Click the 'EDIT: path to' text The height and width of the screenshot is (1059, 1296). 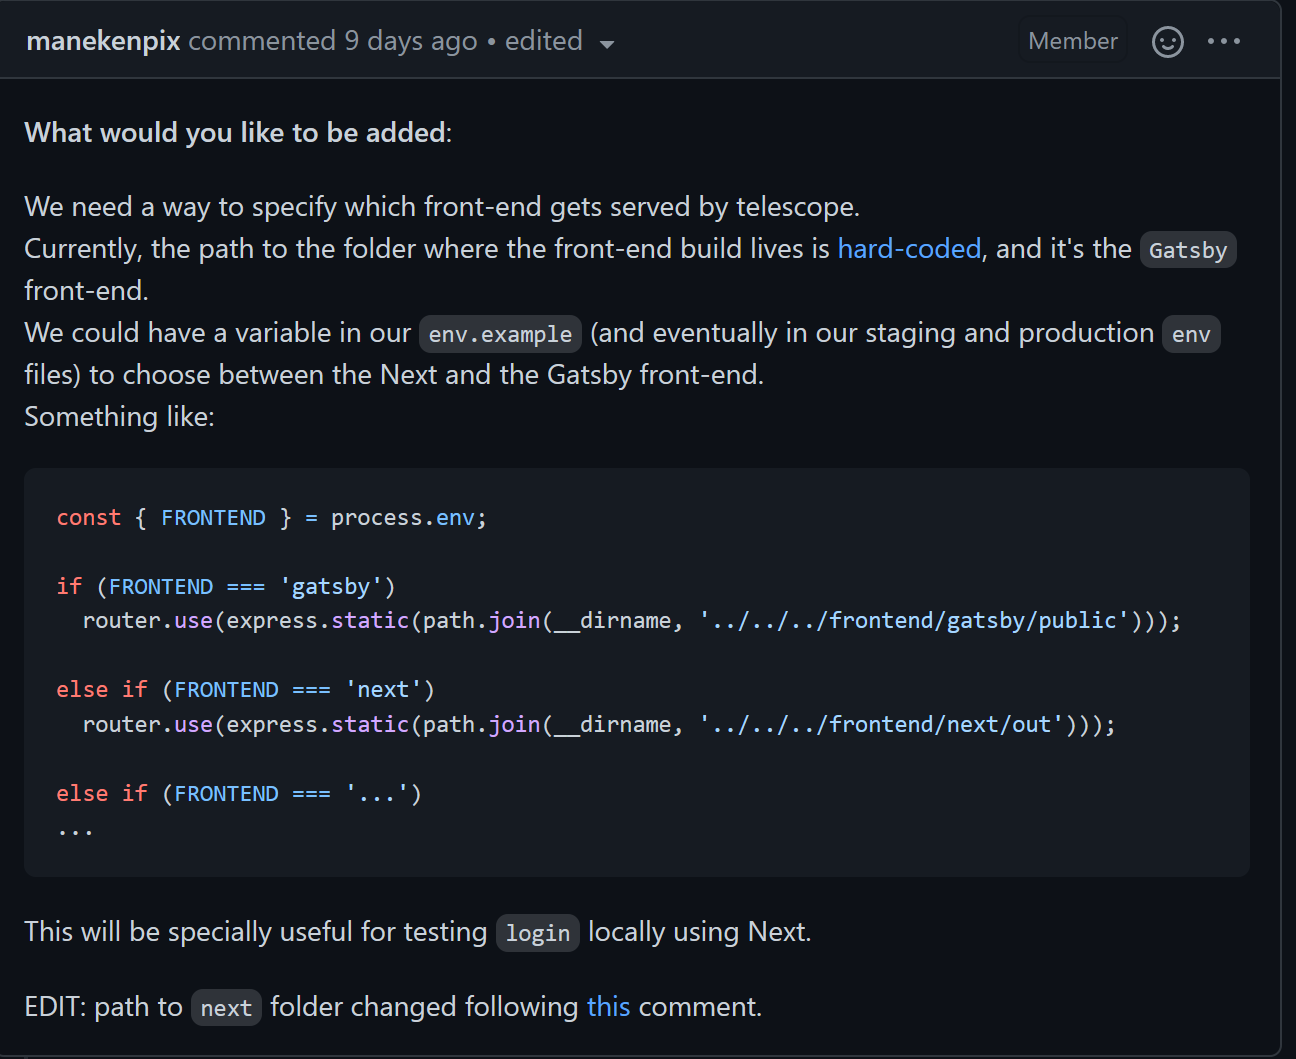click(x=103, y=1006)
